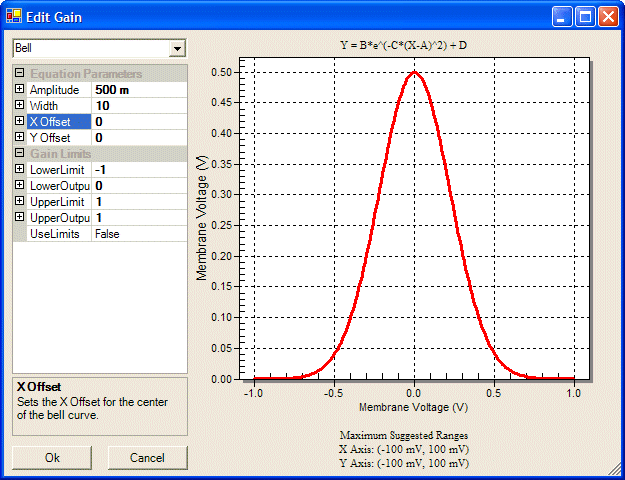Select the X Offset property label

point(59,122)
